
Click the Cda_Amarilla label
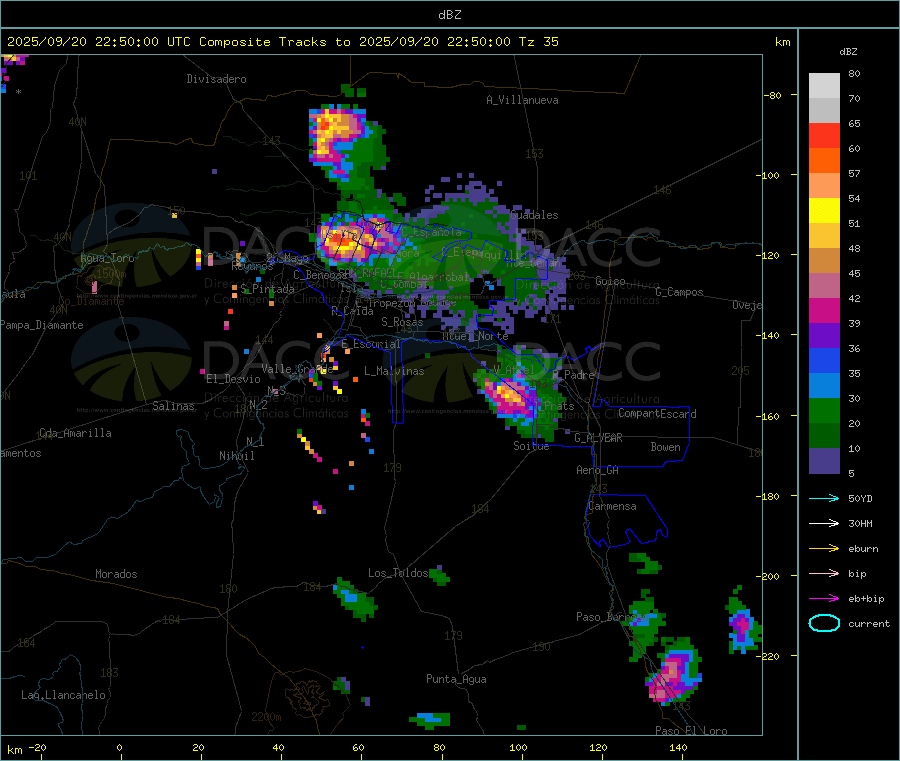tap(75, 433)
